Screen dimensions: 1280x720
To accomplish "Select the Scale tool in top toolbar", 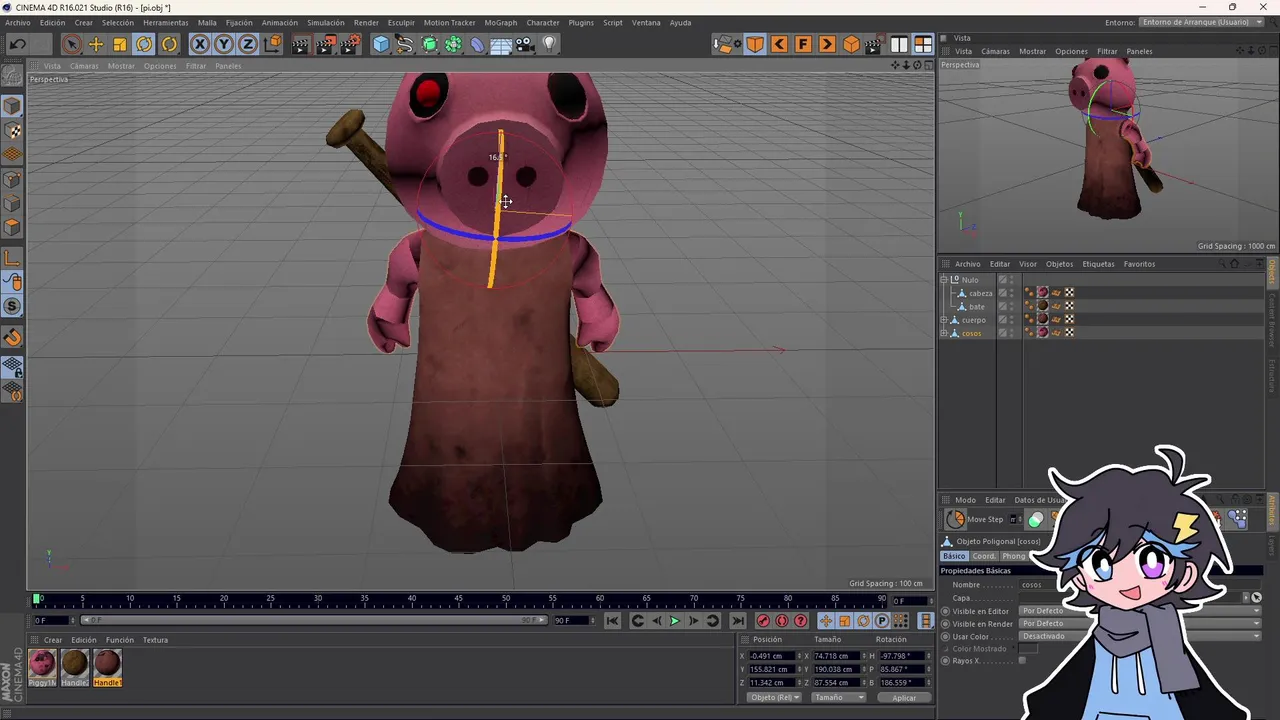I will click(120, 44).
